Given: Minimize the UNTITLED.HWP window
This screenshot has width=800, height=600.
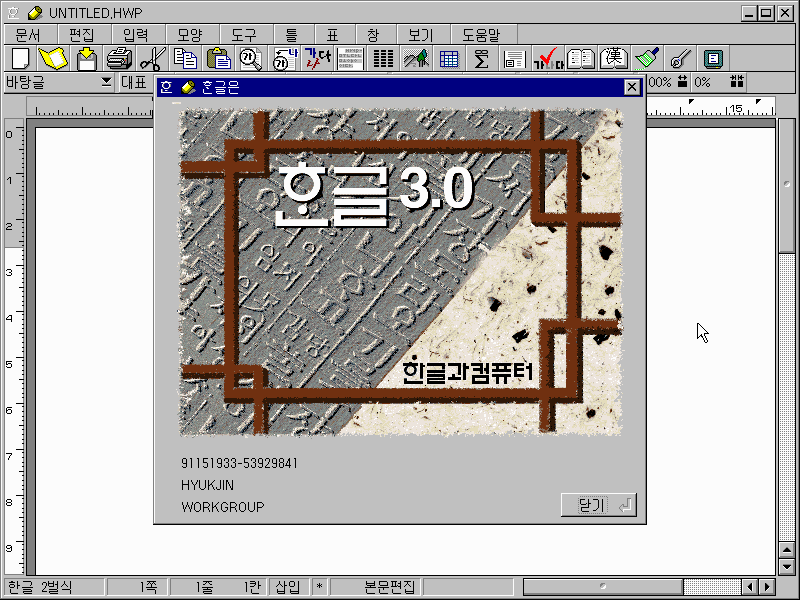Looking at the screenshot, I should [749, 13].
